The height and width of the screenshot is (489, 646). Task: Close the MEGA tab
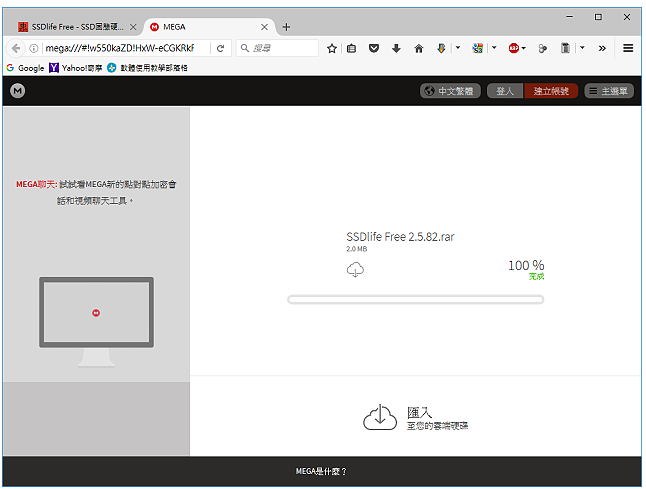[264, 27]
